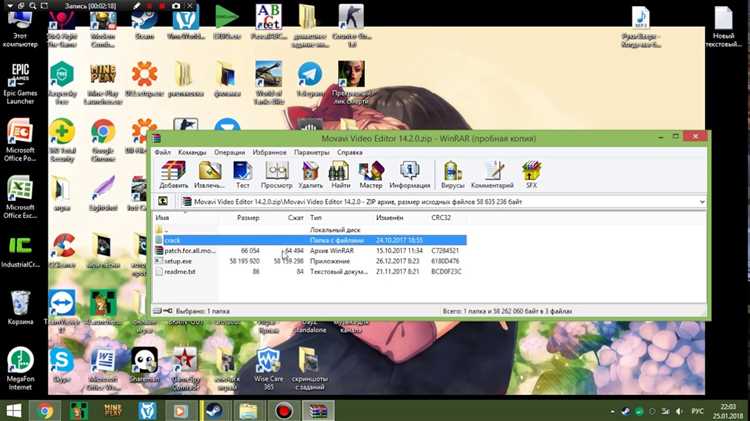Select Microsoft Office PowerPoint desktop shortcut
Image resolution: width=750 pixels, height=421 pixels.
point(20,141)
